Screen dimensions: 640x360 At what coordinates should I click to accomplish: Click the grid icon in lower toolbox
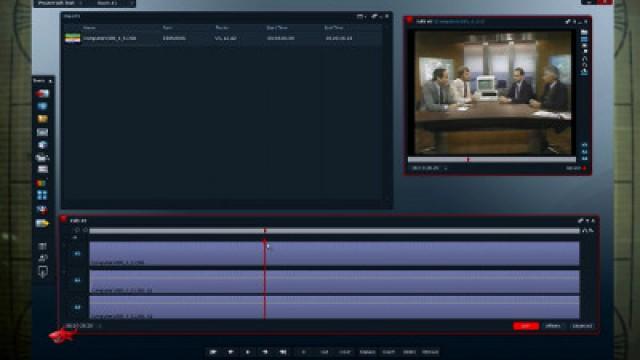coord(42,246)
